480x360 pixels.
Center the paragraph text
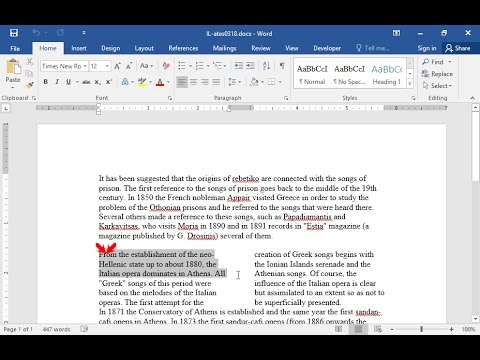pos(193,82)
